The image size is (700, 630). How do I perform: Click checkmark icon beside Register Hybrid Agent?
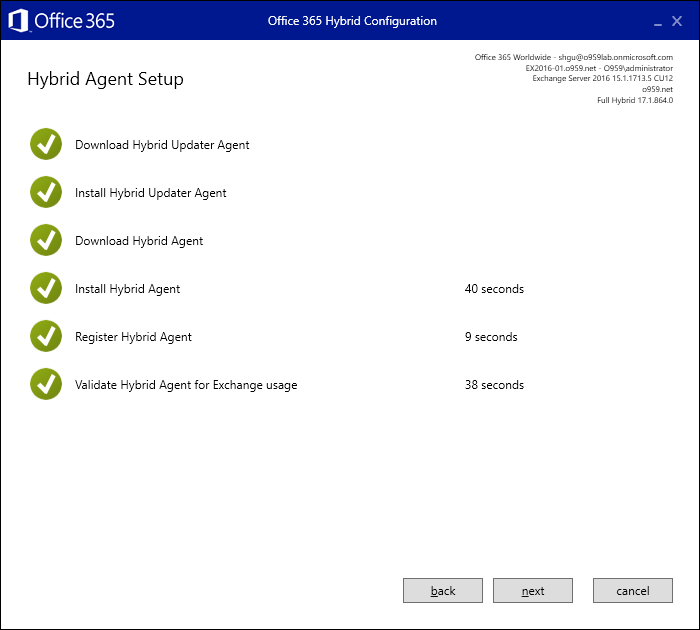(x=46, y=336)
